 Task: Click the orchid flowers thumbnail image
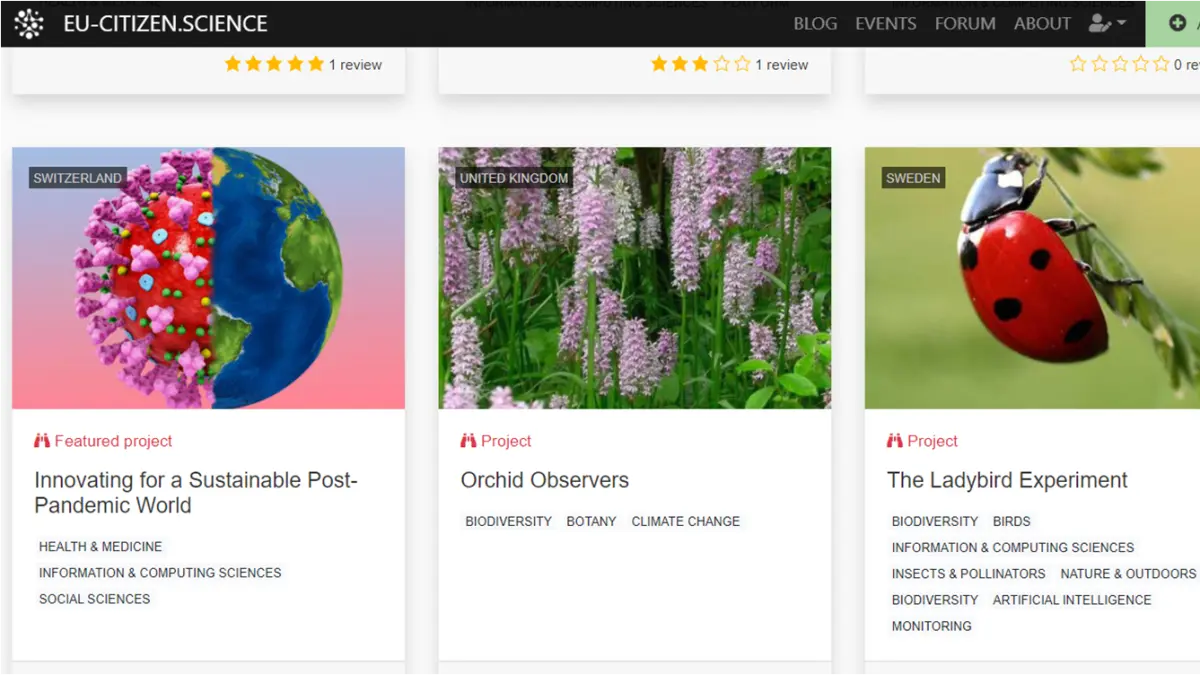(x=634, y=278)
